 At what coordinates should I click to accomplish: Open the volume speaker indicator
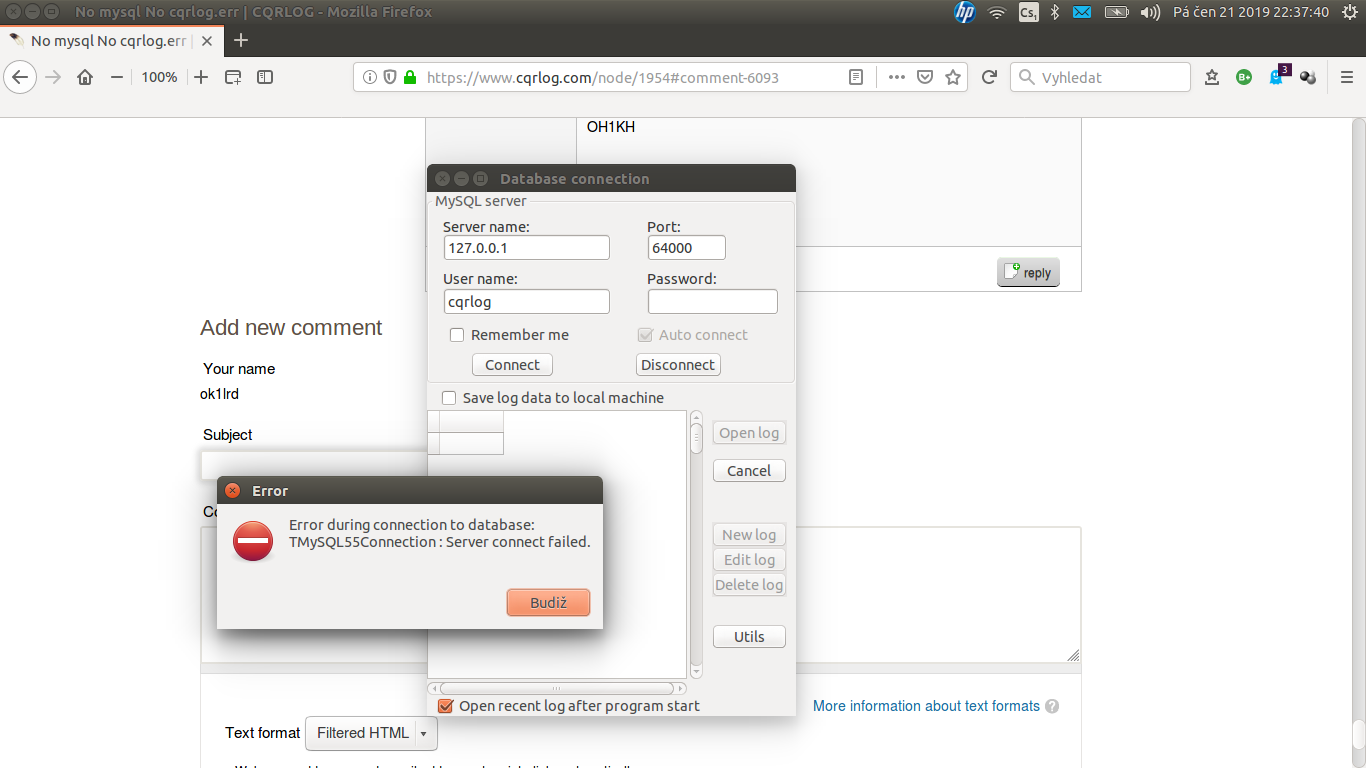click(1150, 12)
